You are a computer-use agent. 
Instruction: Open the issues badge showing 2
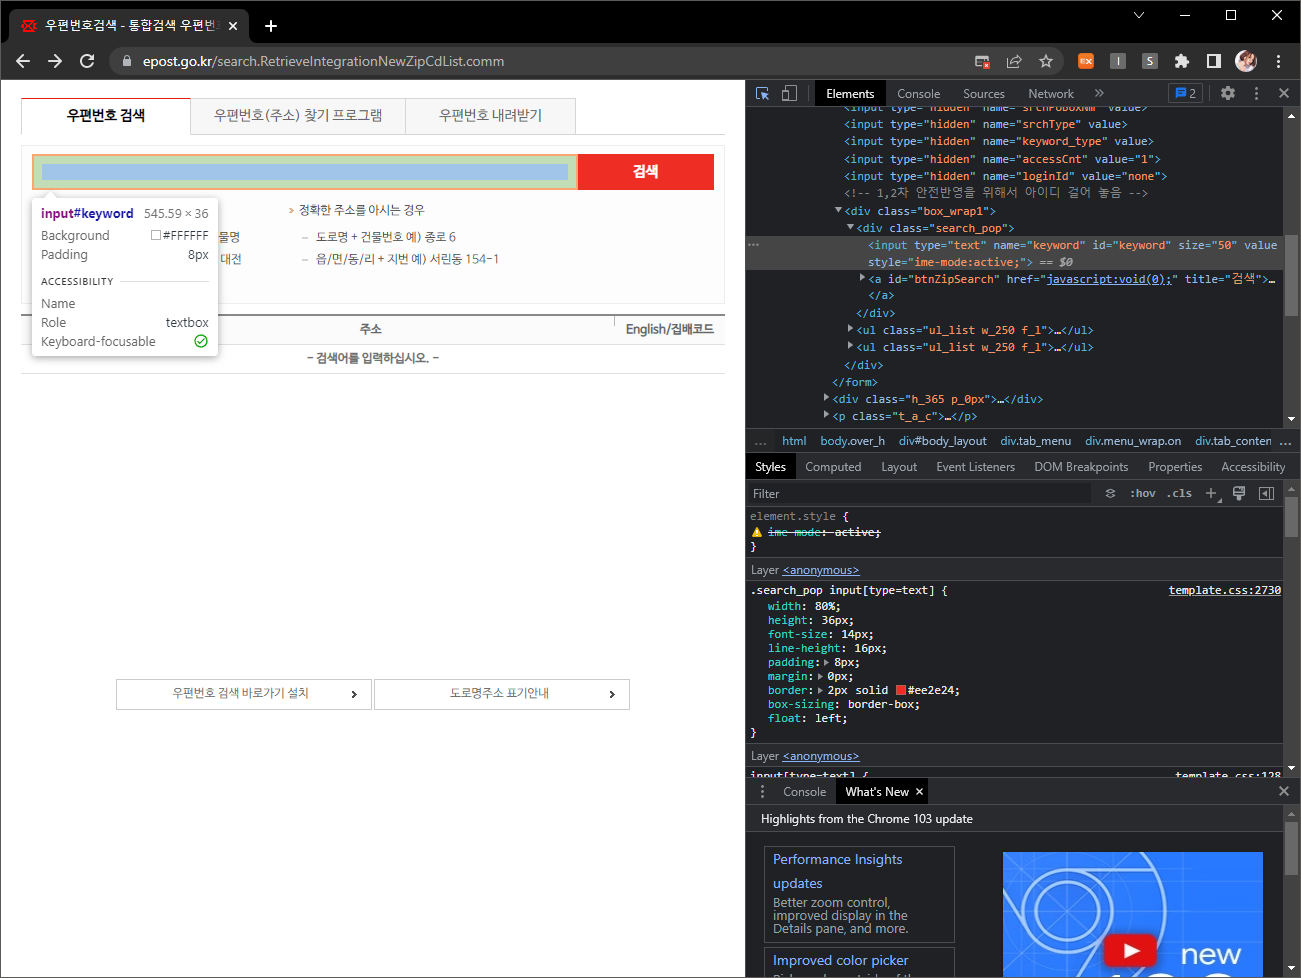[1185, 93]
